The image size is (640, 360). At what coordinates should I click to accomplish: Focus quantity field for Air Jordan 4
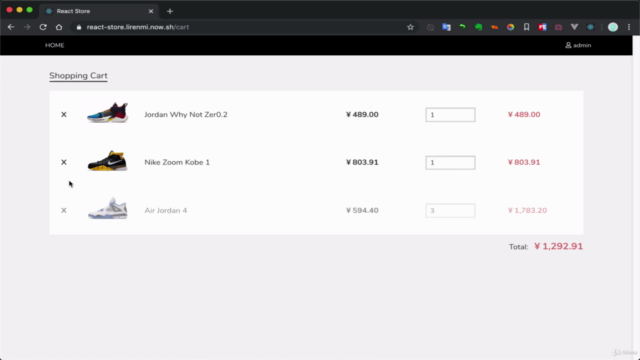coord(450,211)
